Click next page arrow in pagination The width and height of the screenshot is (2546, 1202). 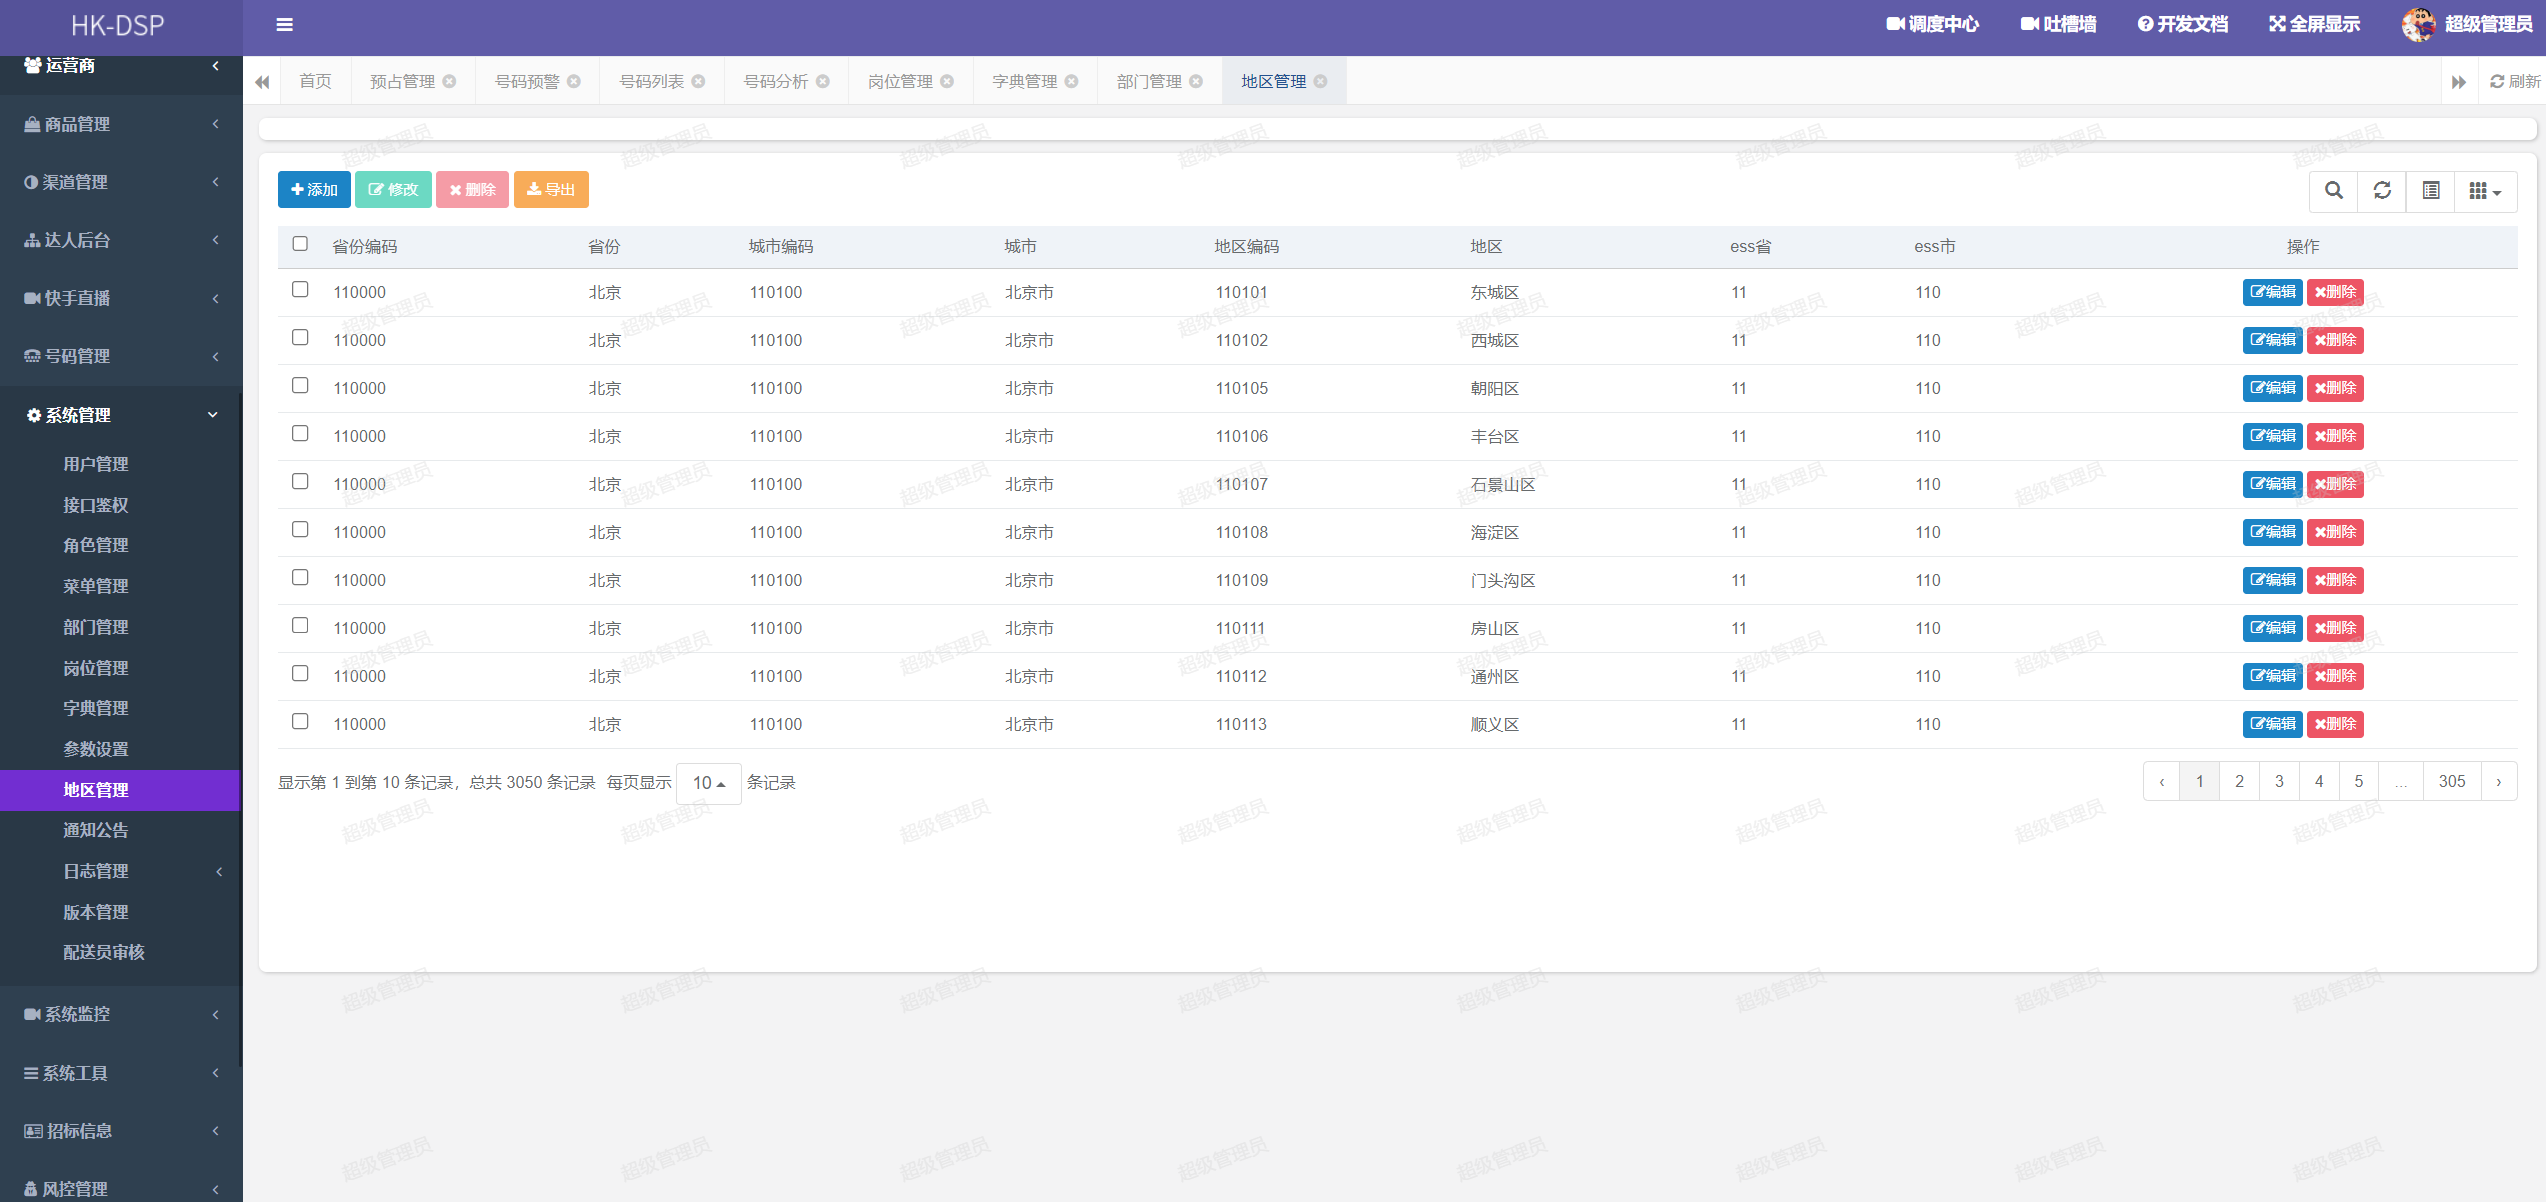pyautogui.click(x=2499, y=781)
